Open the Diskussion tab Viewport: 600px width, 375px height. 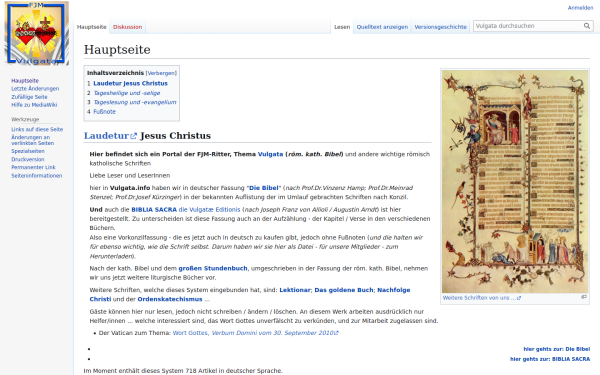click(127, 27)
